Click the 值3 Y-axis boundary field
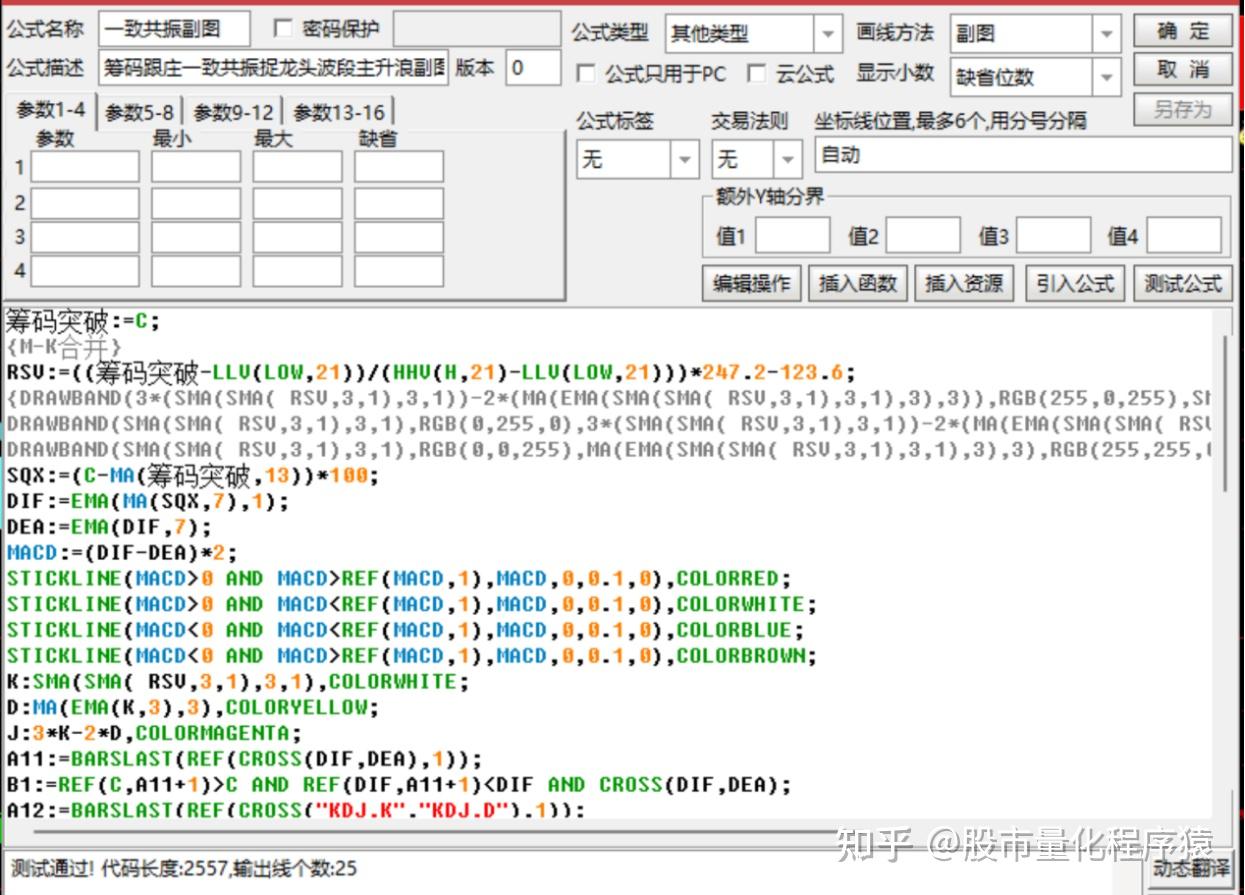The height and width of the screenshot is (895, 1245). 1053,237
